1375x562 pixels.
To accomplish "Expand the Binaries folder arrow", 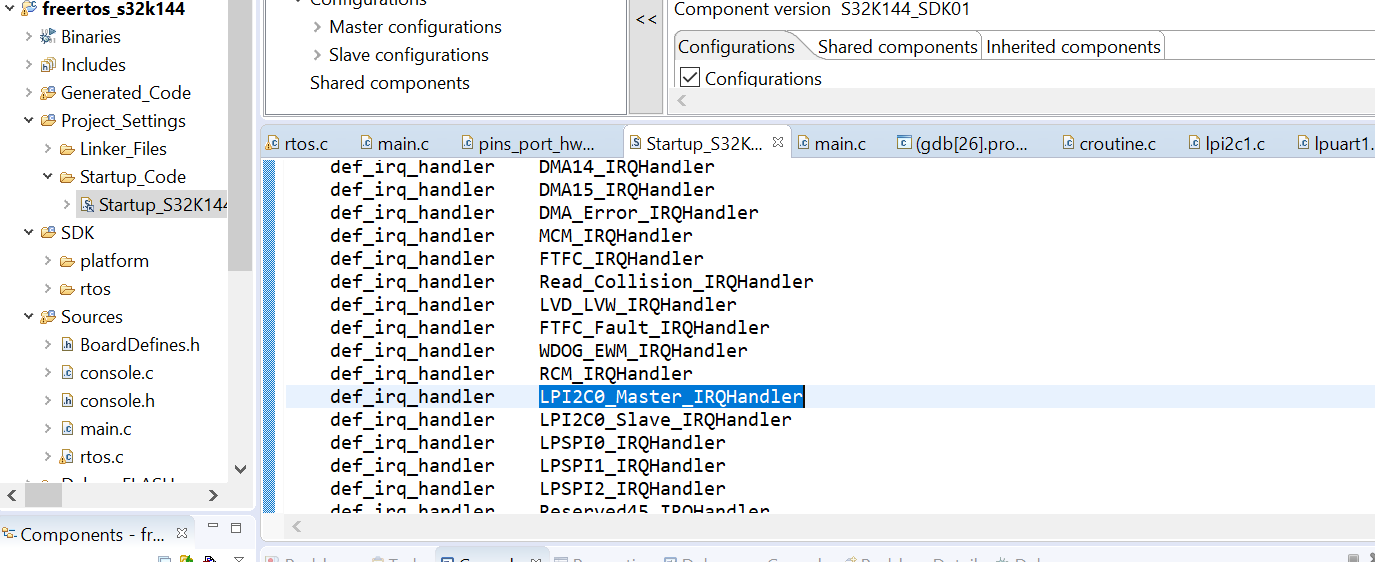I will click(28, 37).
